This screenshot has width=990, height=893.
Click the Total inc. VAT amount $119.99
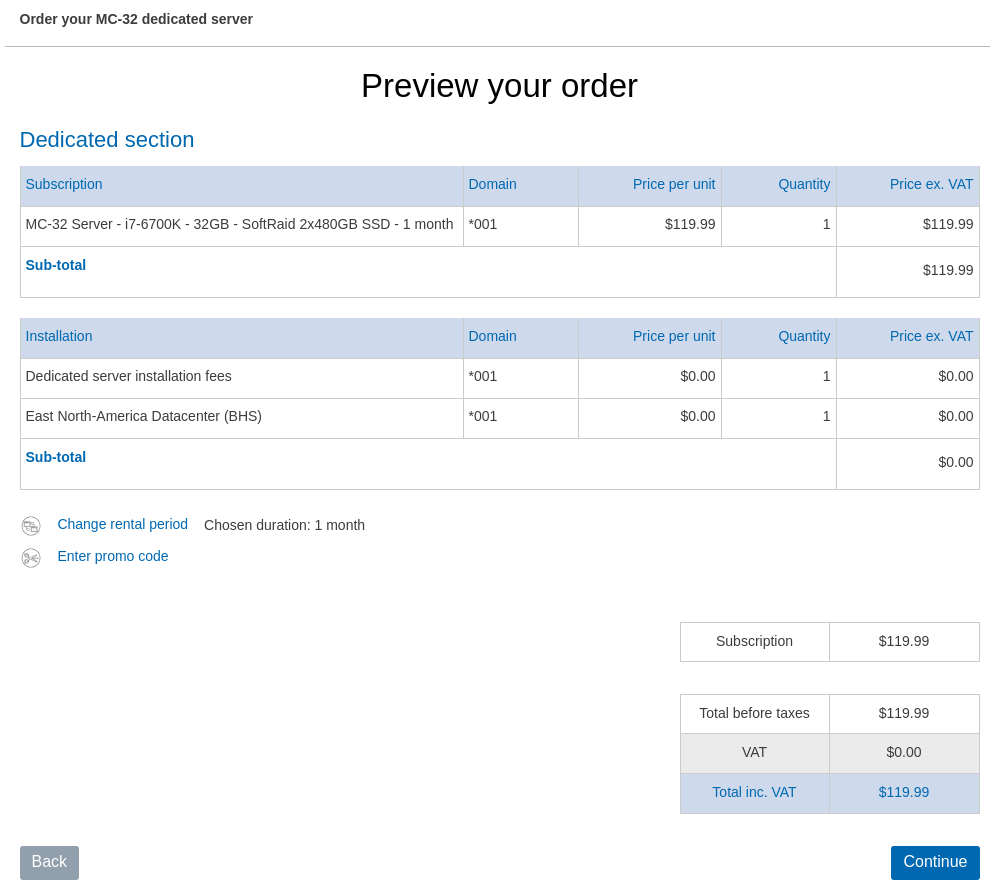(x=904, y=793)
